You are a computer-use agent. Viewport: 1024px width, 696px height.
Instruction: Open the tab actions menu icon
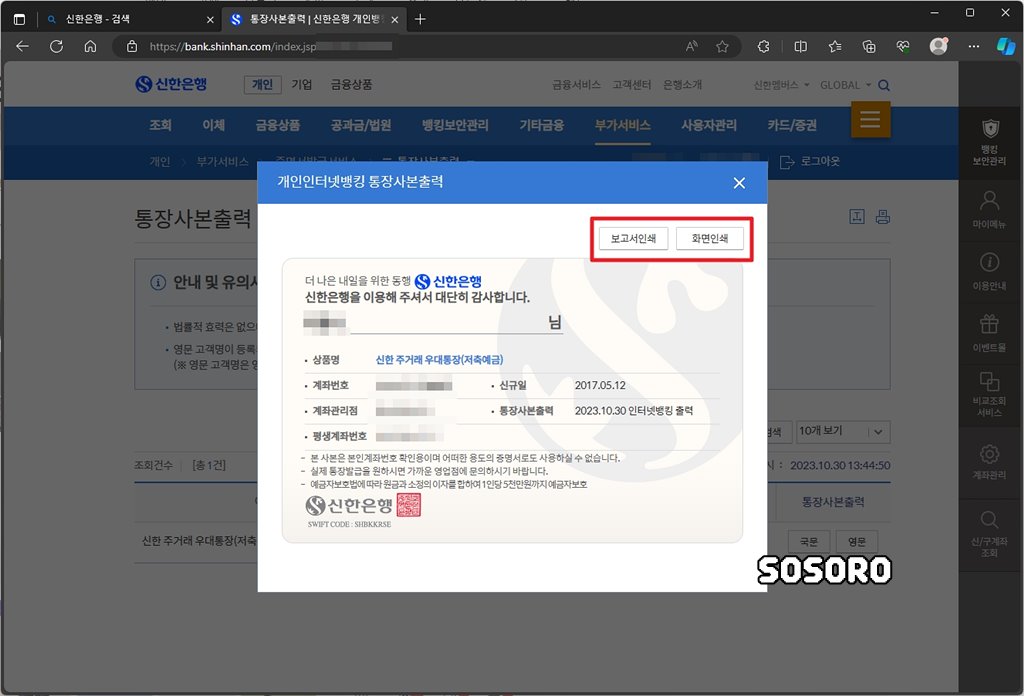point(20,19)
